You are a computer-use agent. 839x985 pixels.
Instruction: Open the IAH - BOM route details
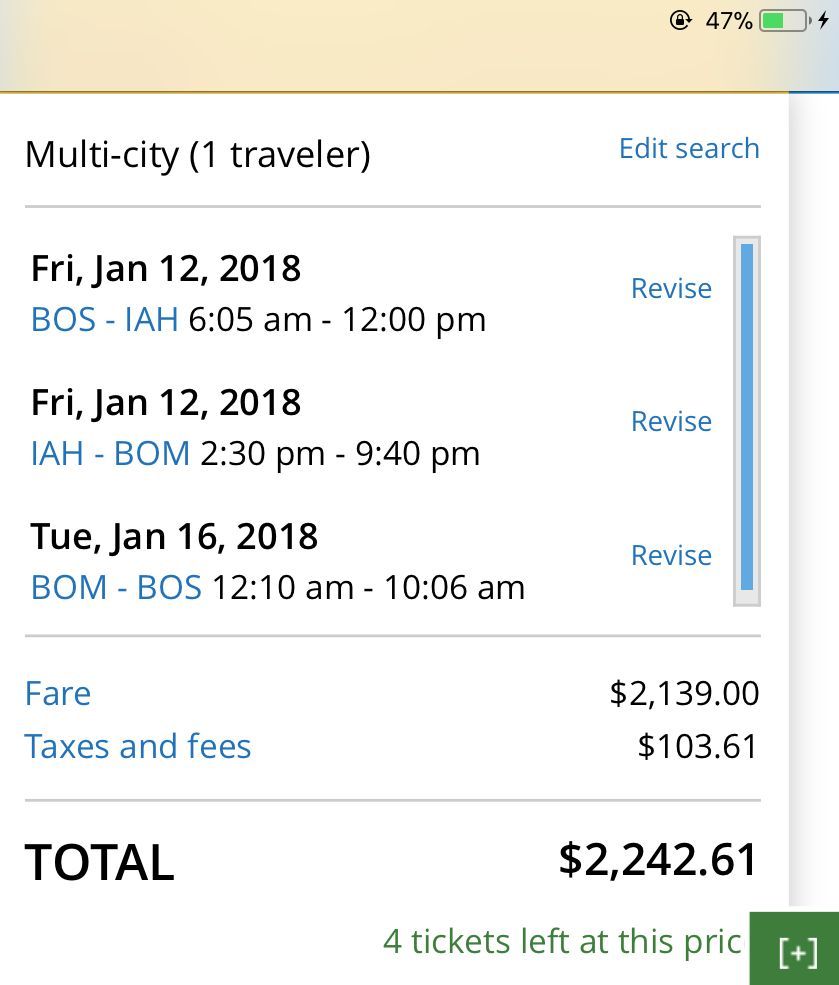point(110,454)
